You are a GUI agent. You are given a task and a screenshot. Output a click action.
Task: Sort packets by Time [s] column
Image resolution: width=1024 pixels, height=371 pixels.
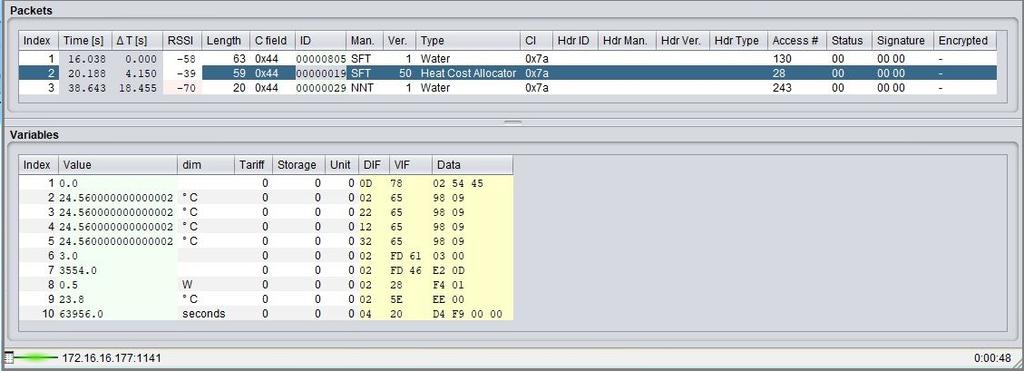click(x=85, y=40)
